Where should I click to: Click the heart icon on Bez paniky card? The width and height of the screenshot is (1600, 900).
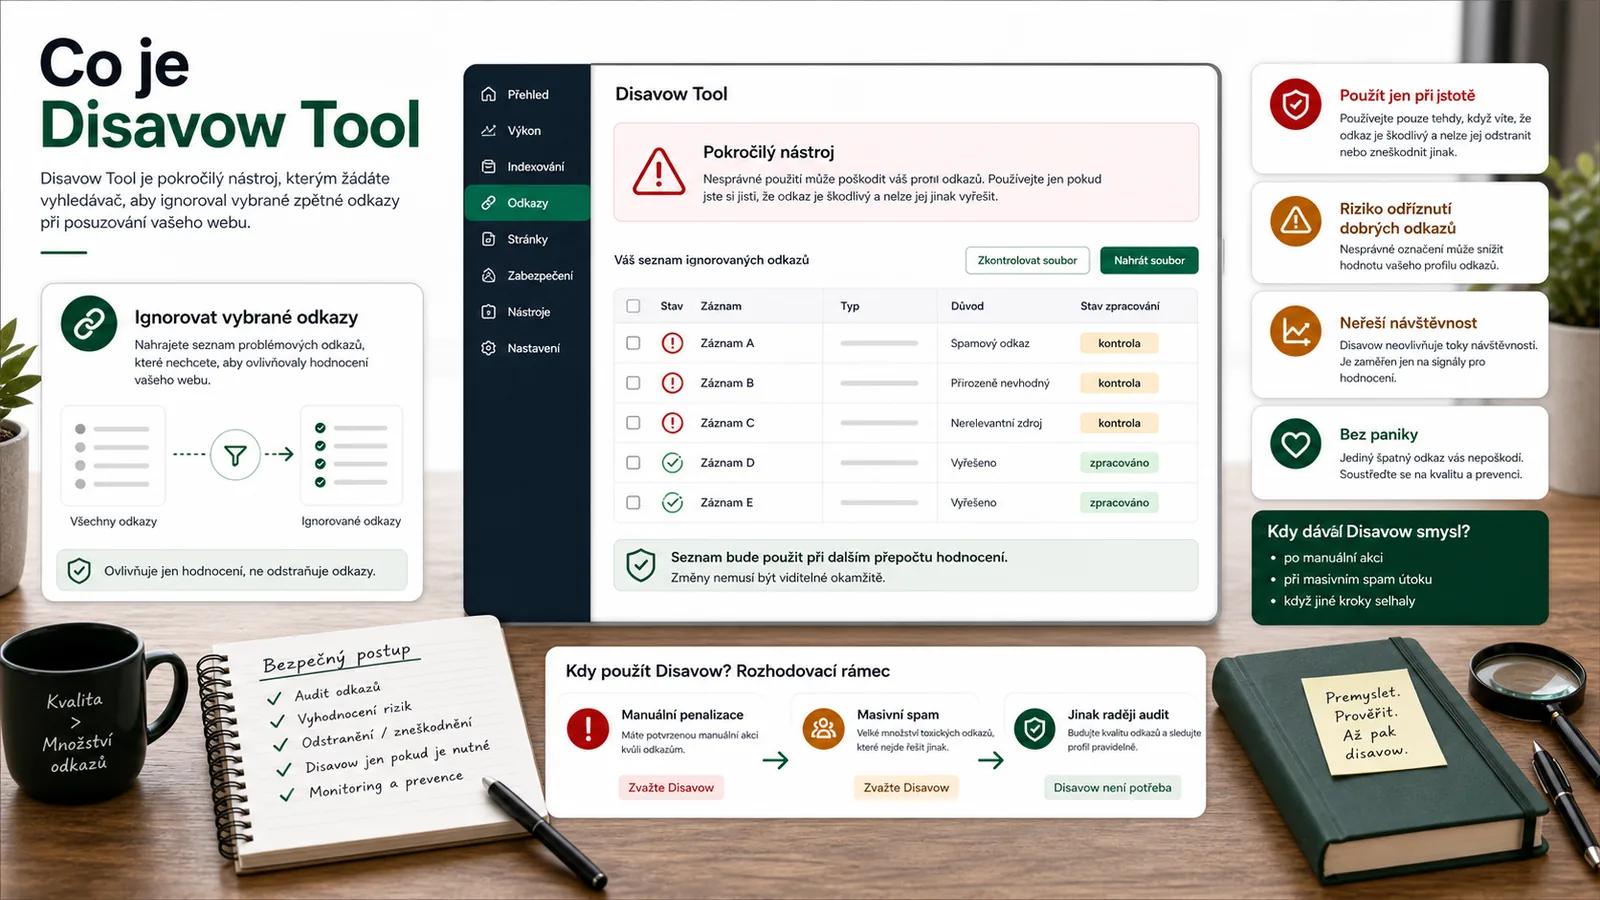pyautogui.click(x=1296, y=444)
